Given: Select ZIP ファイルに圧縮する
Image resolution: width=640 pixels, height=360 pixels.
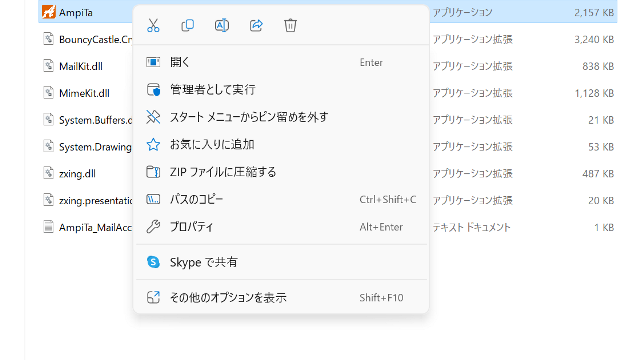Looking at the screenshot, I should pos(281,172).
